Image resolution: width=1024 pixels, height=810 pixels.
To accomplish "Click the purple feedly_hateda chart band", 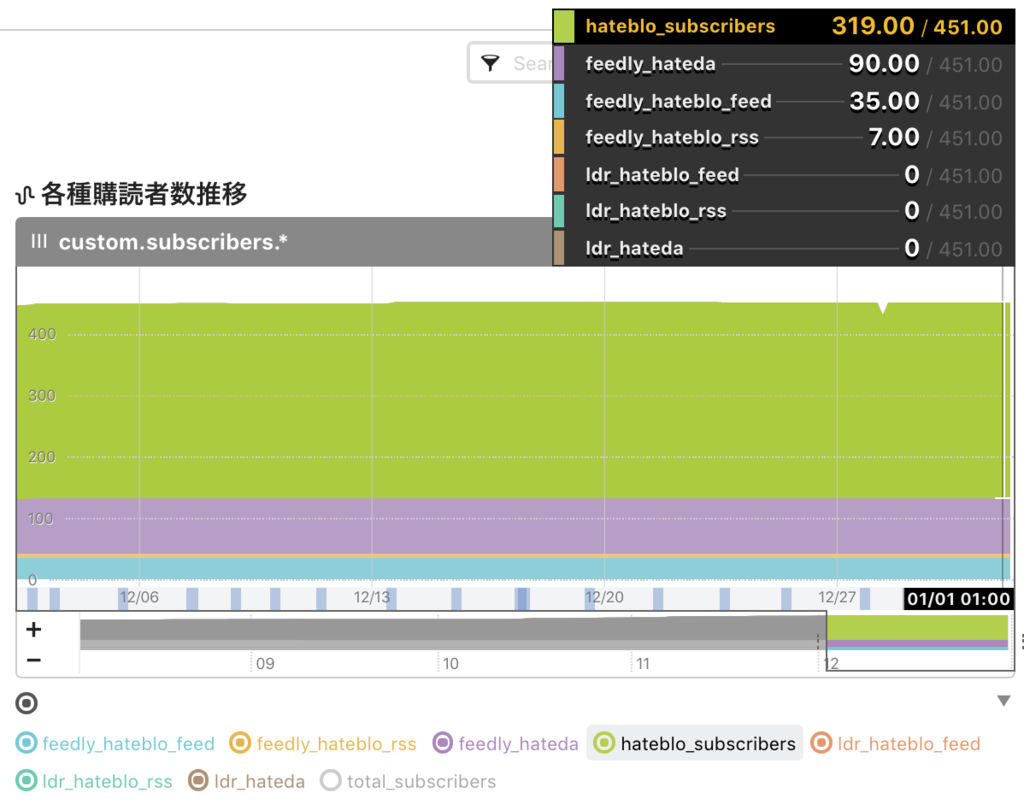I will tap(513, 526).
